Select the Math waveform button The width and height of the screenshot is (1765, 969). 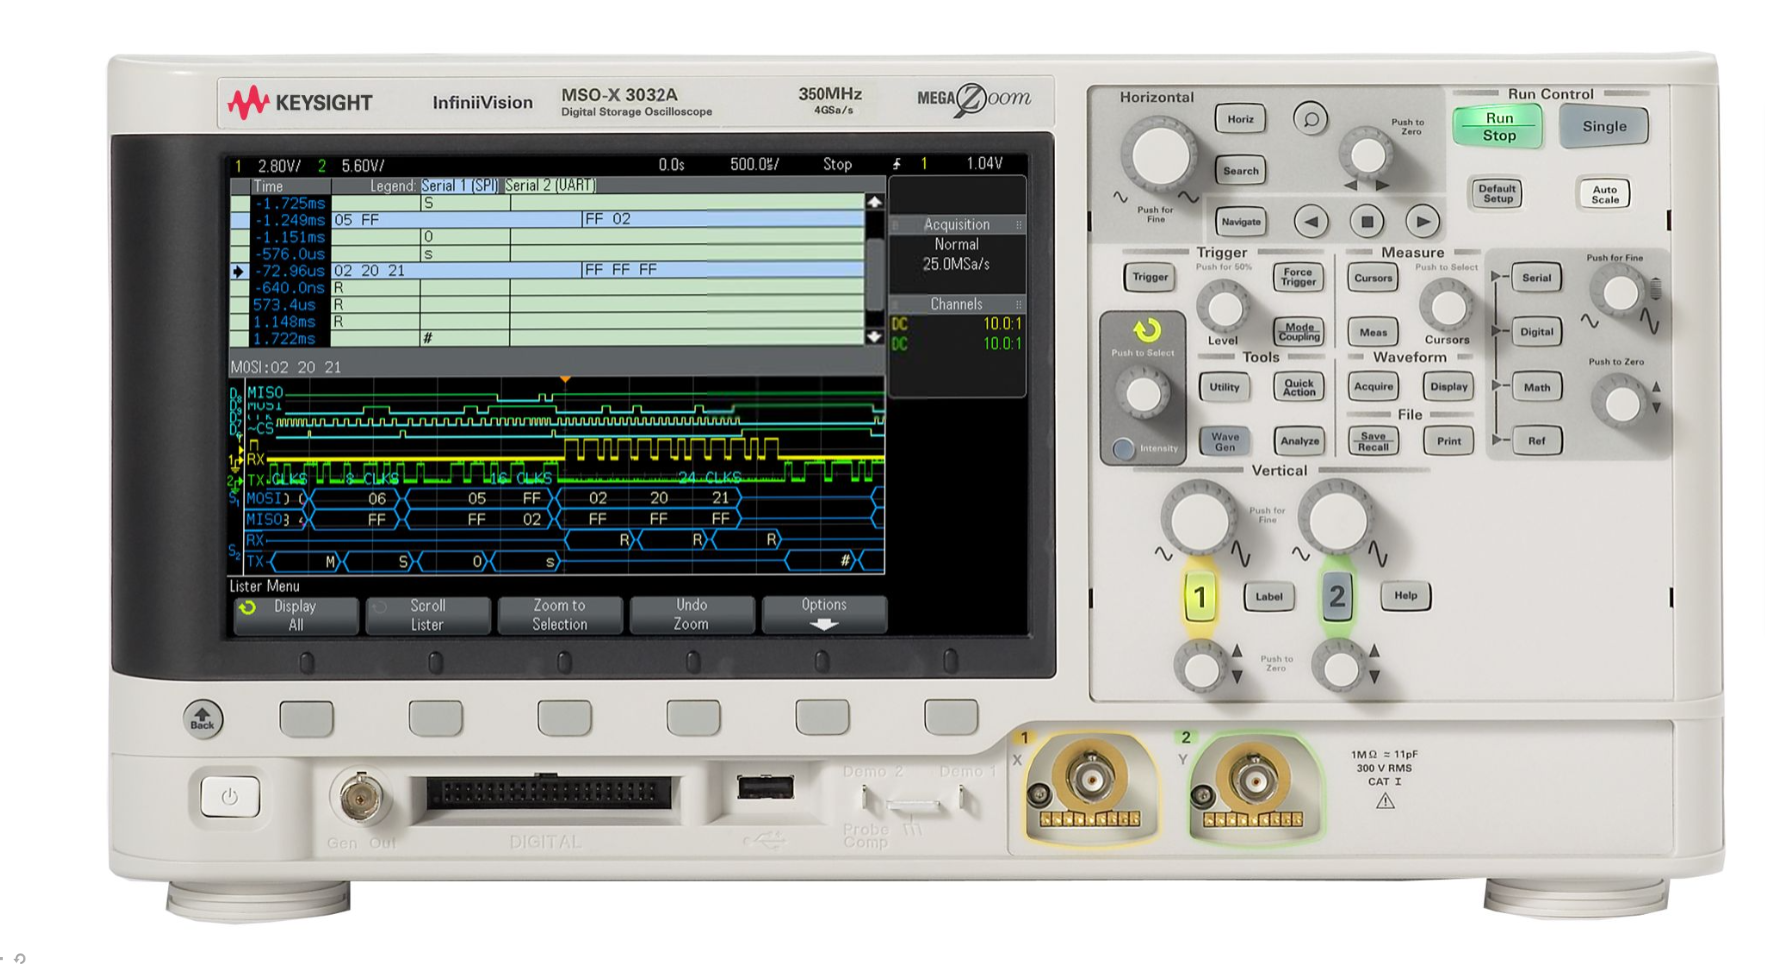click(x=1537, y=387)
